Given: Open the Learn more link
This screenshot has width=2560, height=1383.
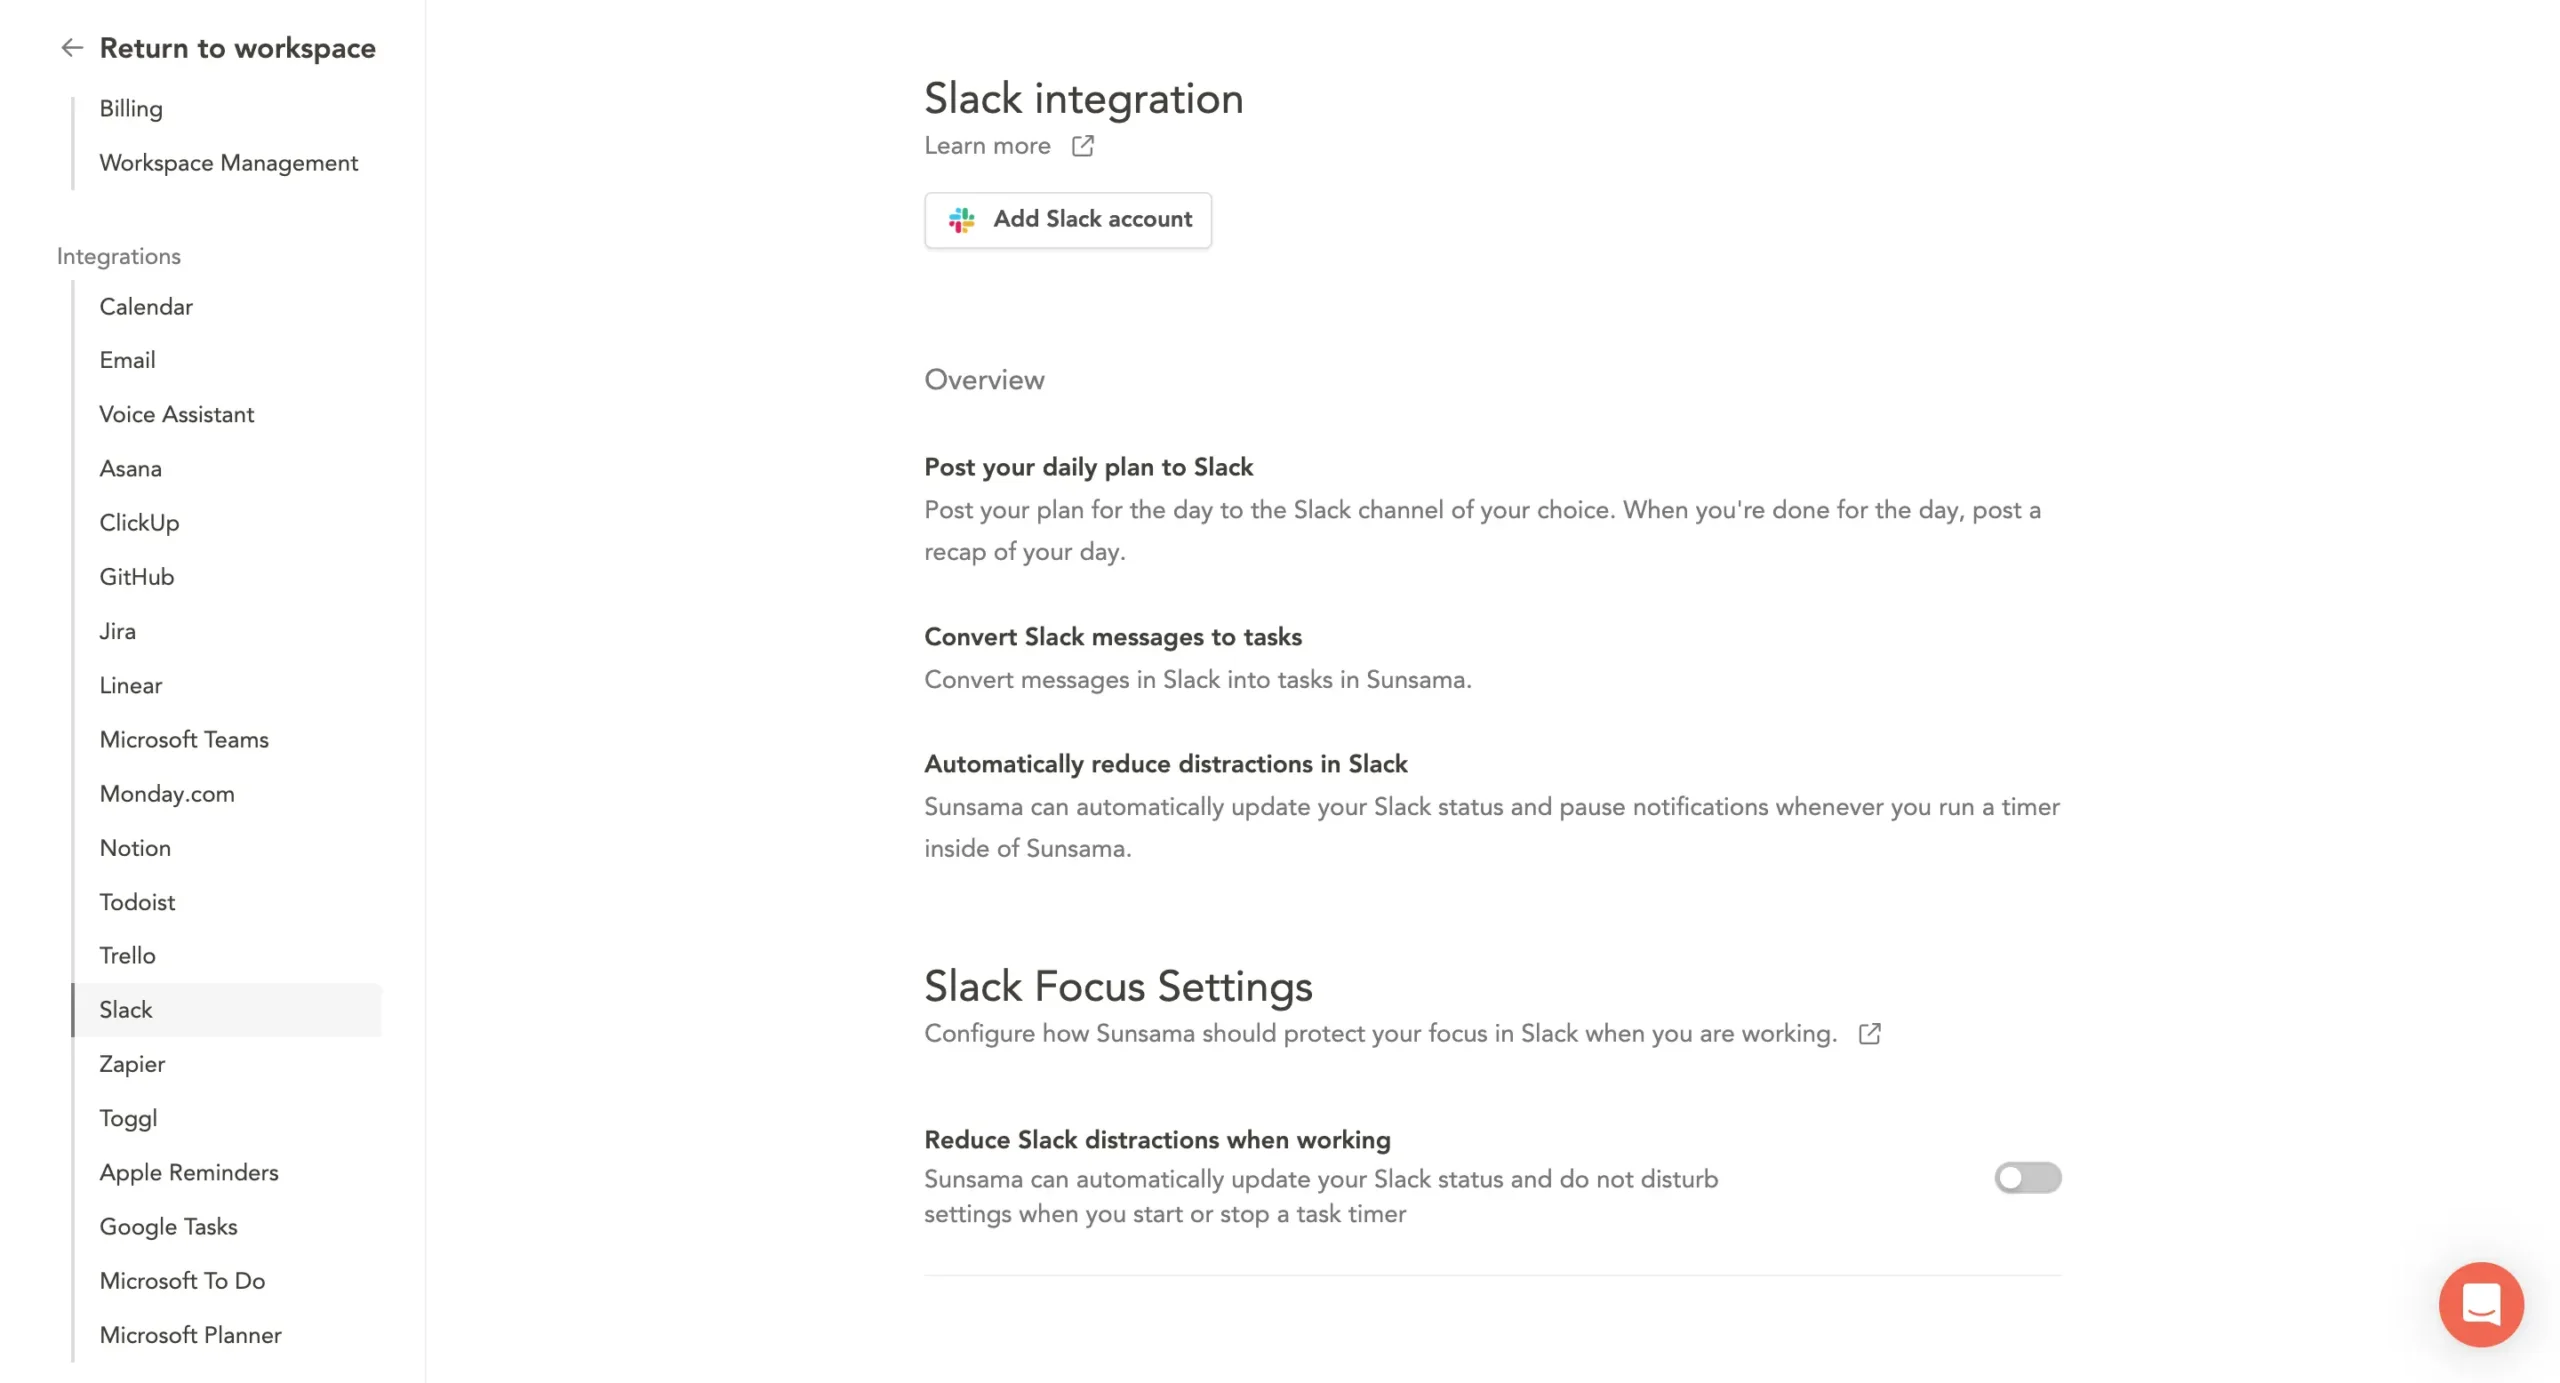Looking at the screenshot, I should [x=988, y=145].
